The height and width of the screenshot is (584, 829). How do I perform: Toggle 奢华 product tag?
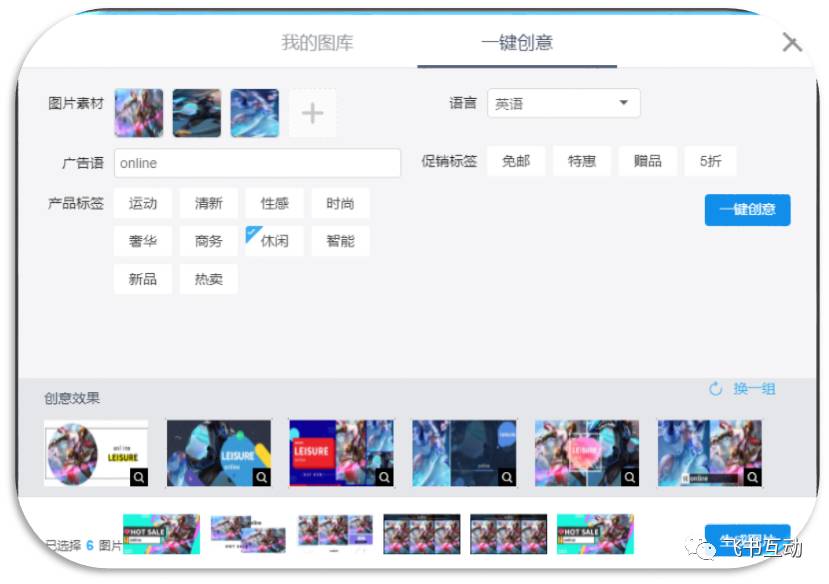[143, 242]
